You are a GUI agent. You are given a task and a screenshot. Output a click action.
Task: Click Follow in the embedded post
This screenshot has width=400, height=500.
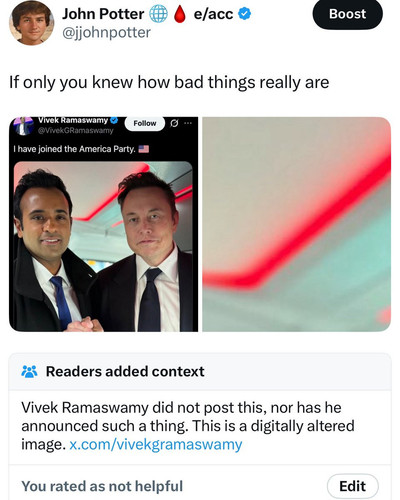145,123
